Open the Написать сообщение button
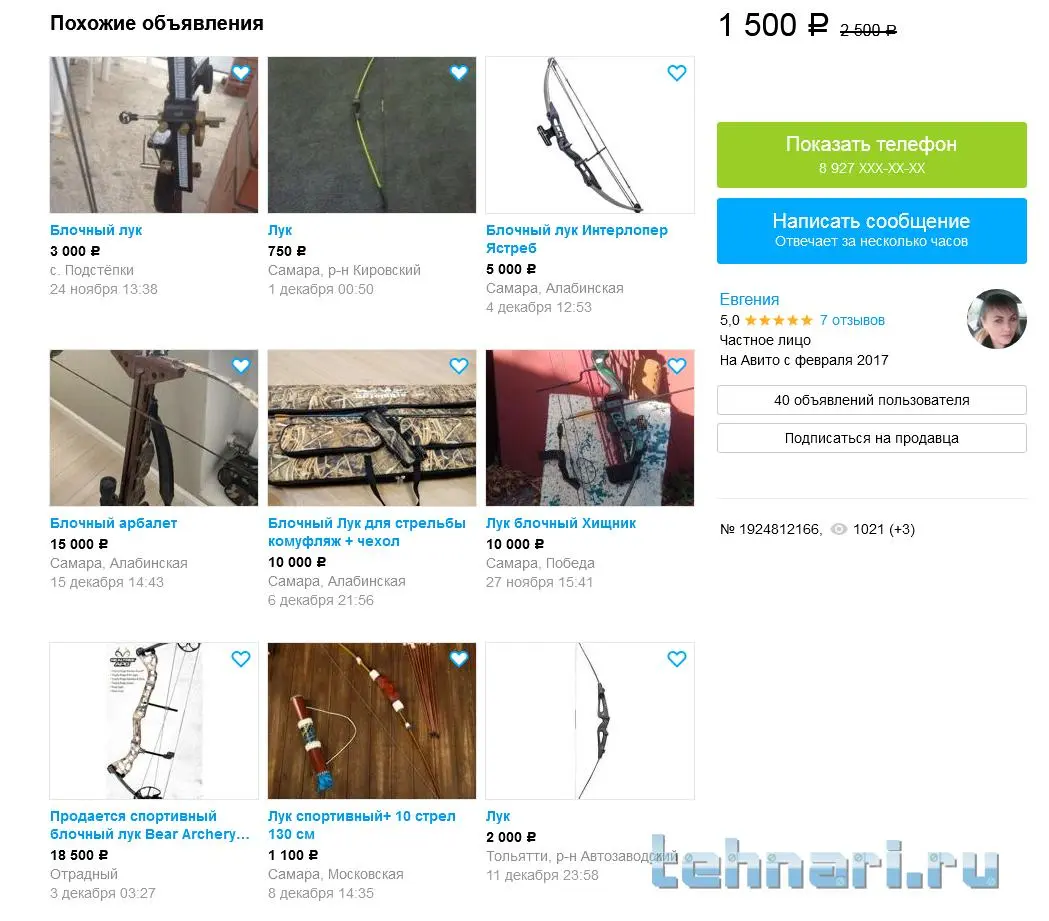The image size is (1049, 921). tap(872, 231)
